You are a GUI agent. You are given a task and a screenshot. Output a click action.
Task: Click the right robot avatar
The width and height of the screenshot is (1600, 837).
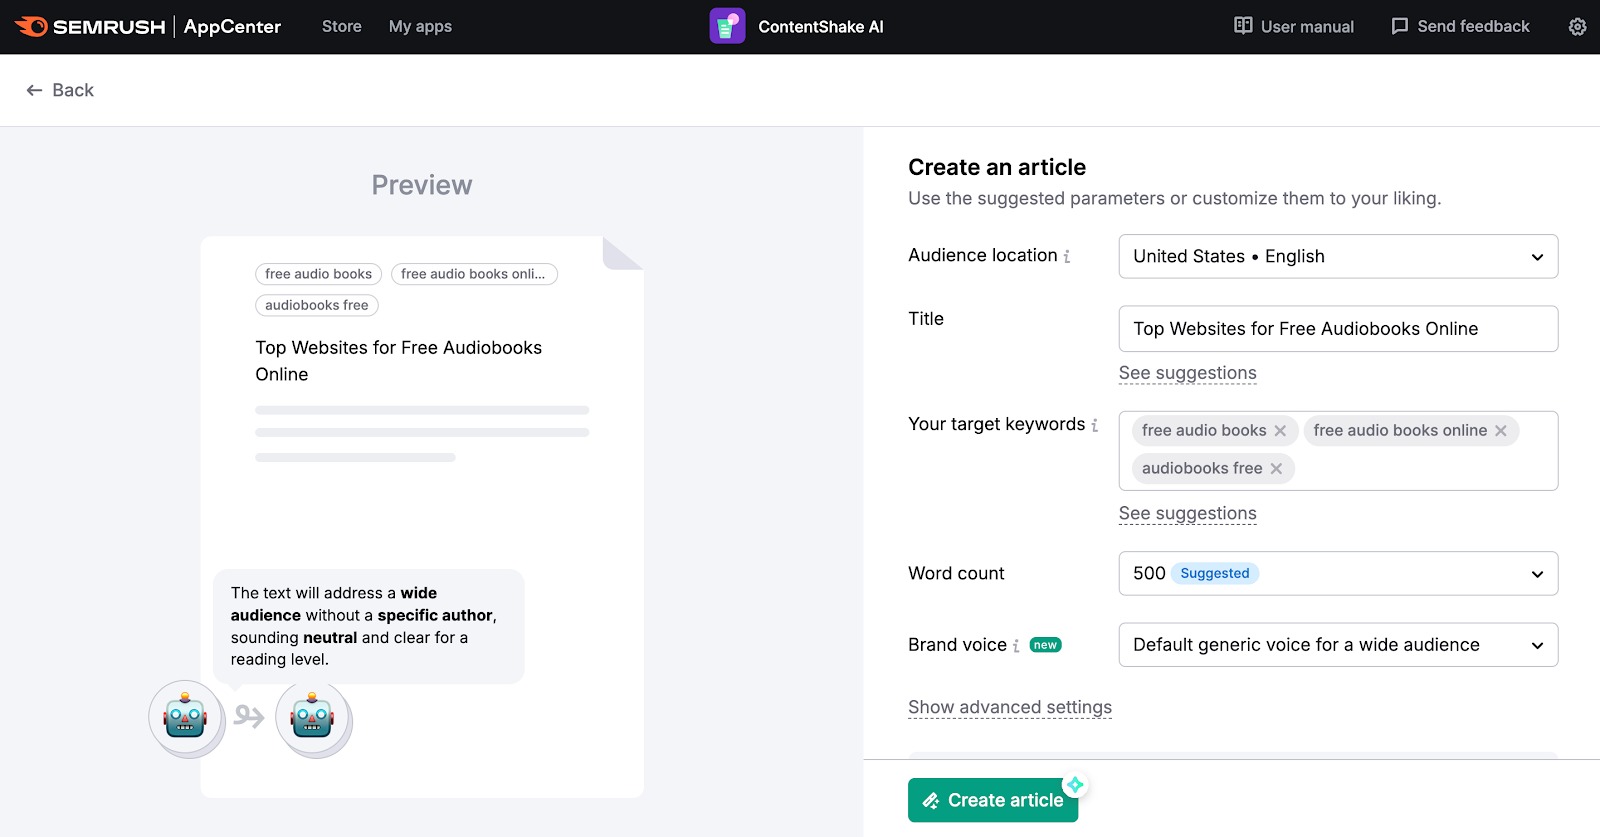click(313, 717)
